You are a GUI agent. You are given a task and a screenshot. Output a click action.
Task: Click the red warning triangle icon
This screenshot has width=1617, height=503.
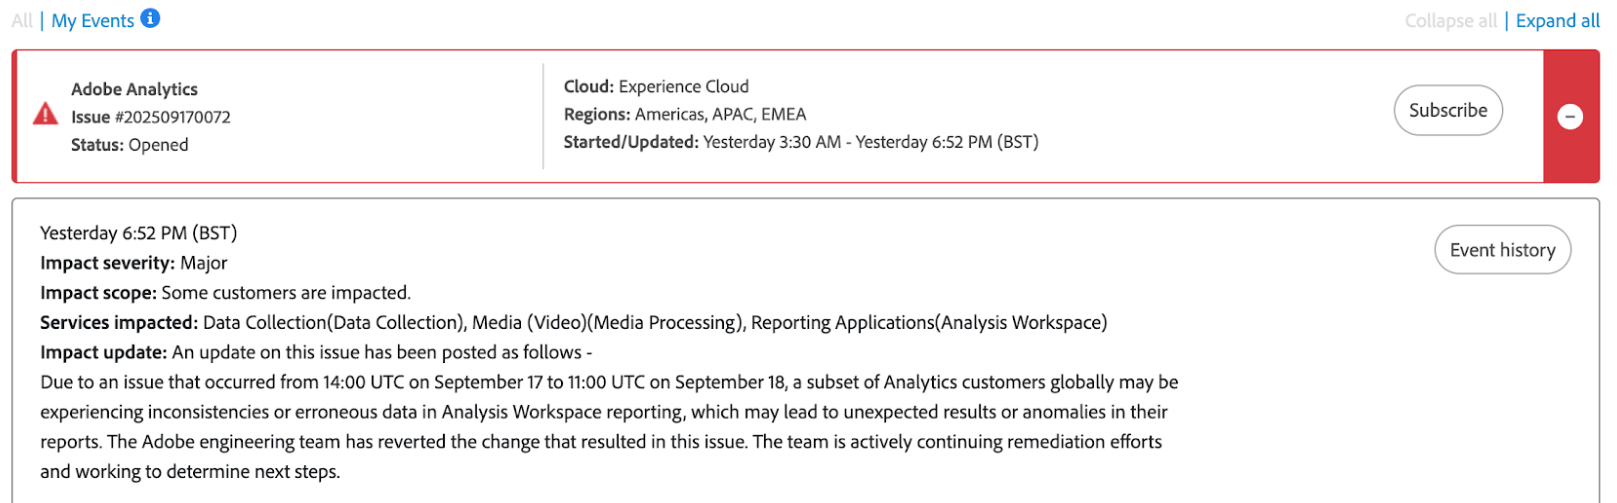coord(45,114)
